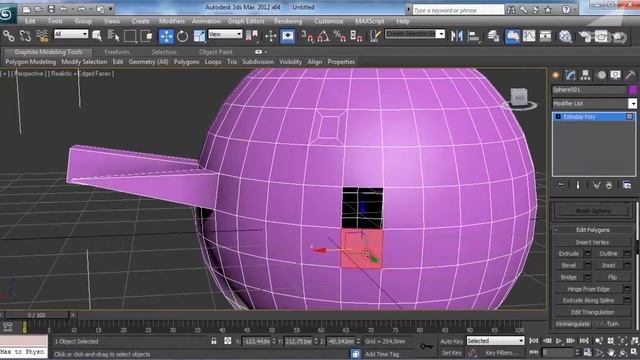The image size is (640, 360).
Task: Open the Polygon Modeling ribbon panel
Action: pos(31,62)
